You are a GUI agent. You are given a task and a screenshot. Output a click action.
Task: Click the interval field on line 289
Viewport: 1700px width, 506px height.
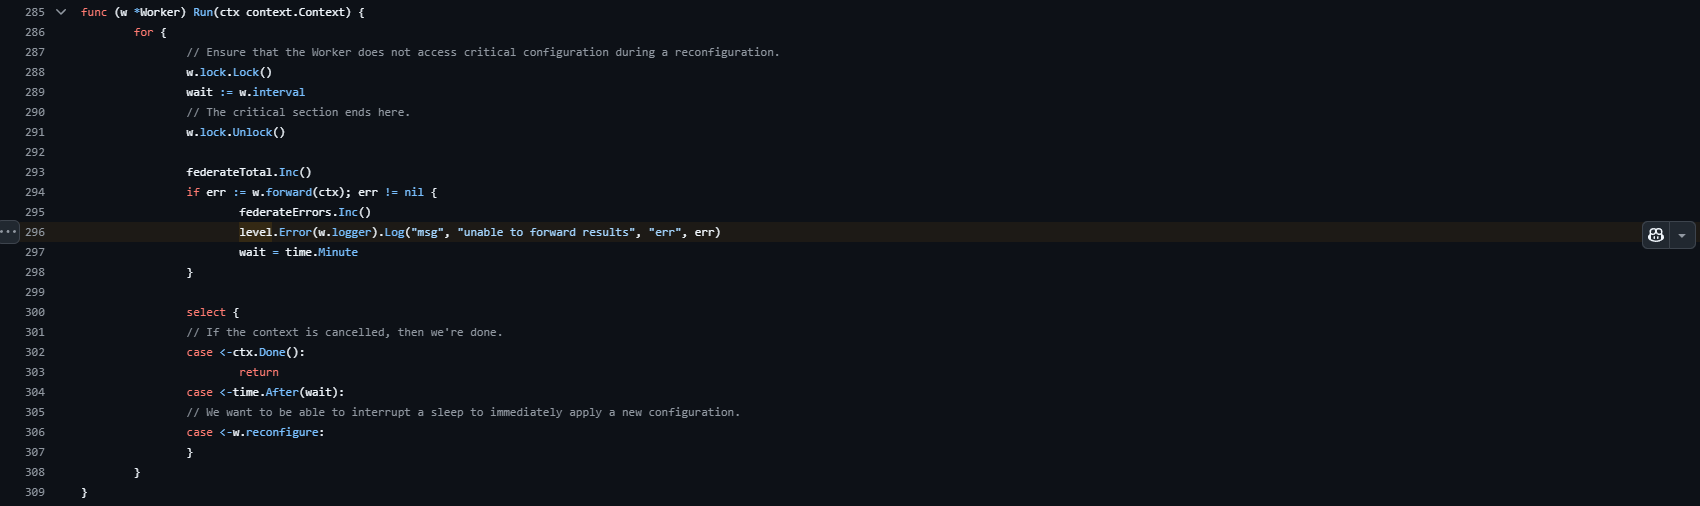point(279,92)
